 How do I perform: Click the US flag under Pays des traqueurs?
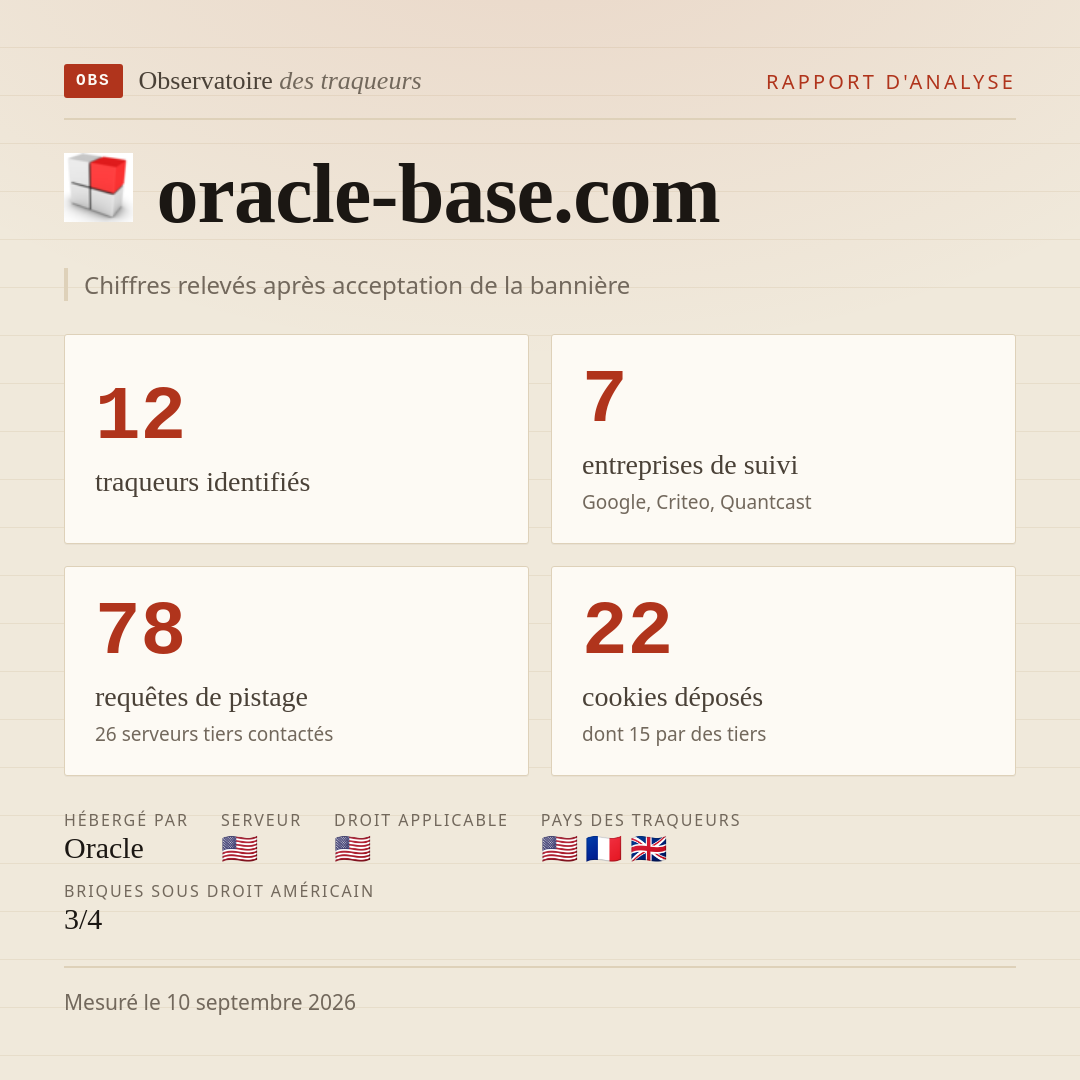559,849
